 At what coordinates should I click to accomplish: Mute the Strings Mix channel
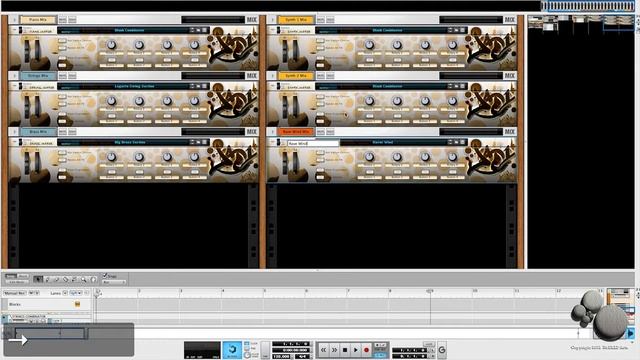(62, 76)
